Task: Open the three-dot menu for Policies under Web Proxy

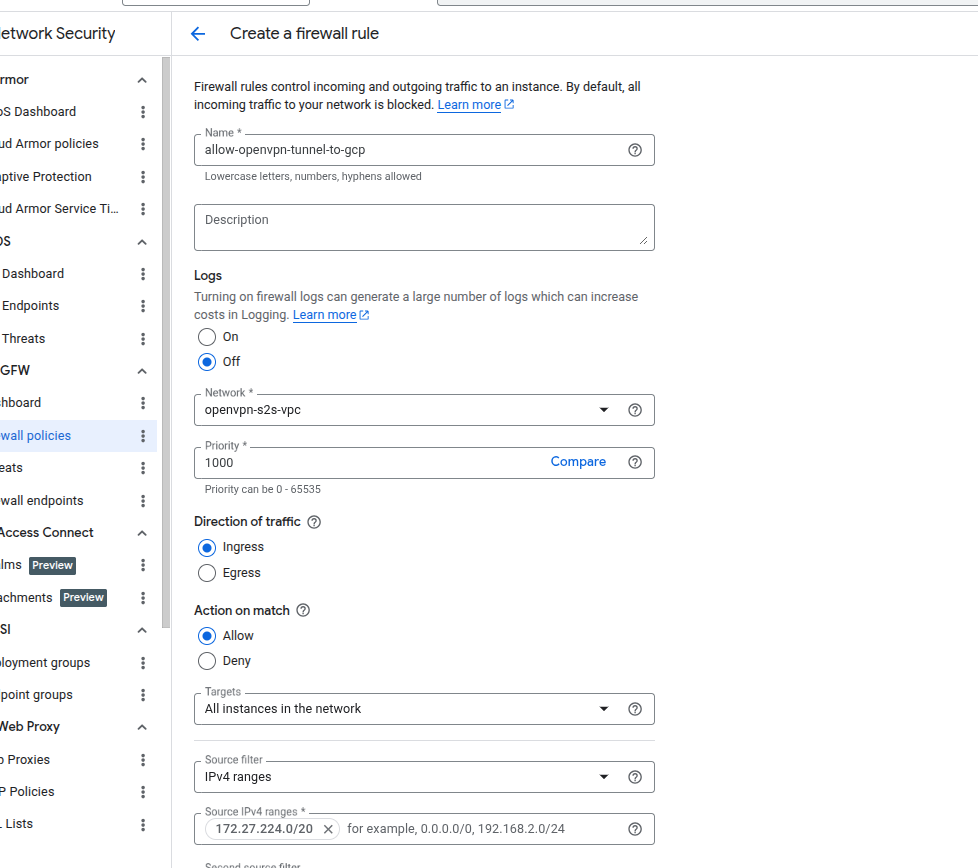Action: [x=143, y=792]
